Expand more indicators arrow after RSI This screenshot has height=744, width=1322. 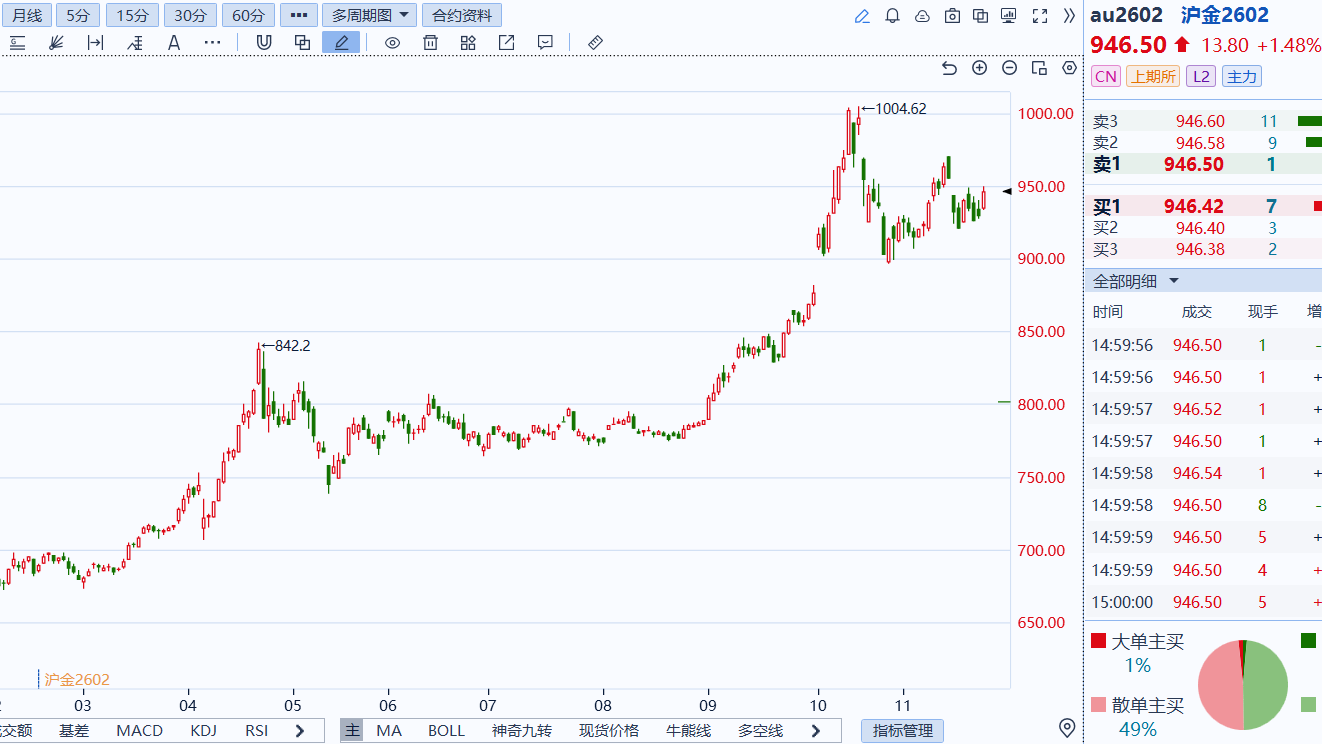point(299,731)
